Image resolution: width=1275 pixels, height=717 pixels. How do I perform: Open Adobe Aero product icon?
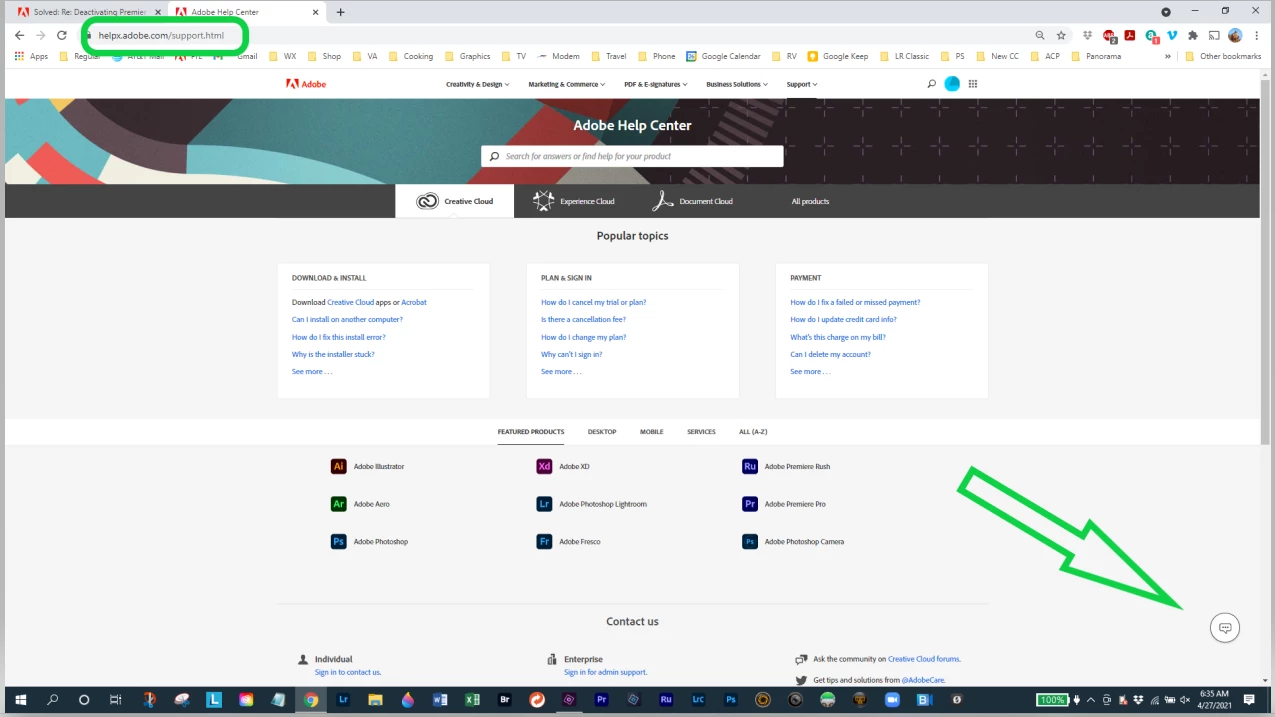(338, 504)
